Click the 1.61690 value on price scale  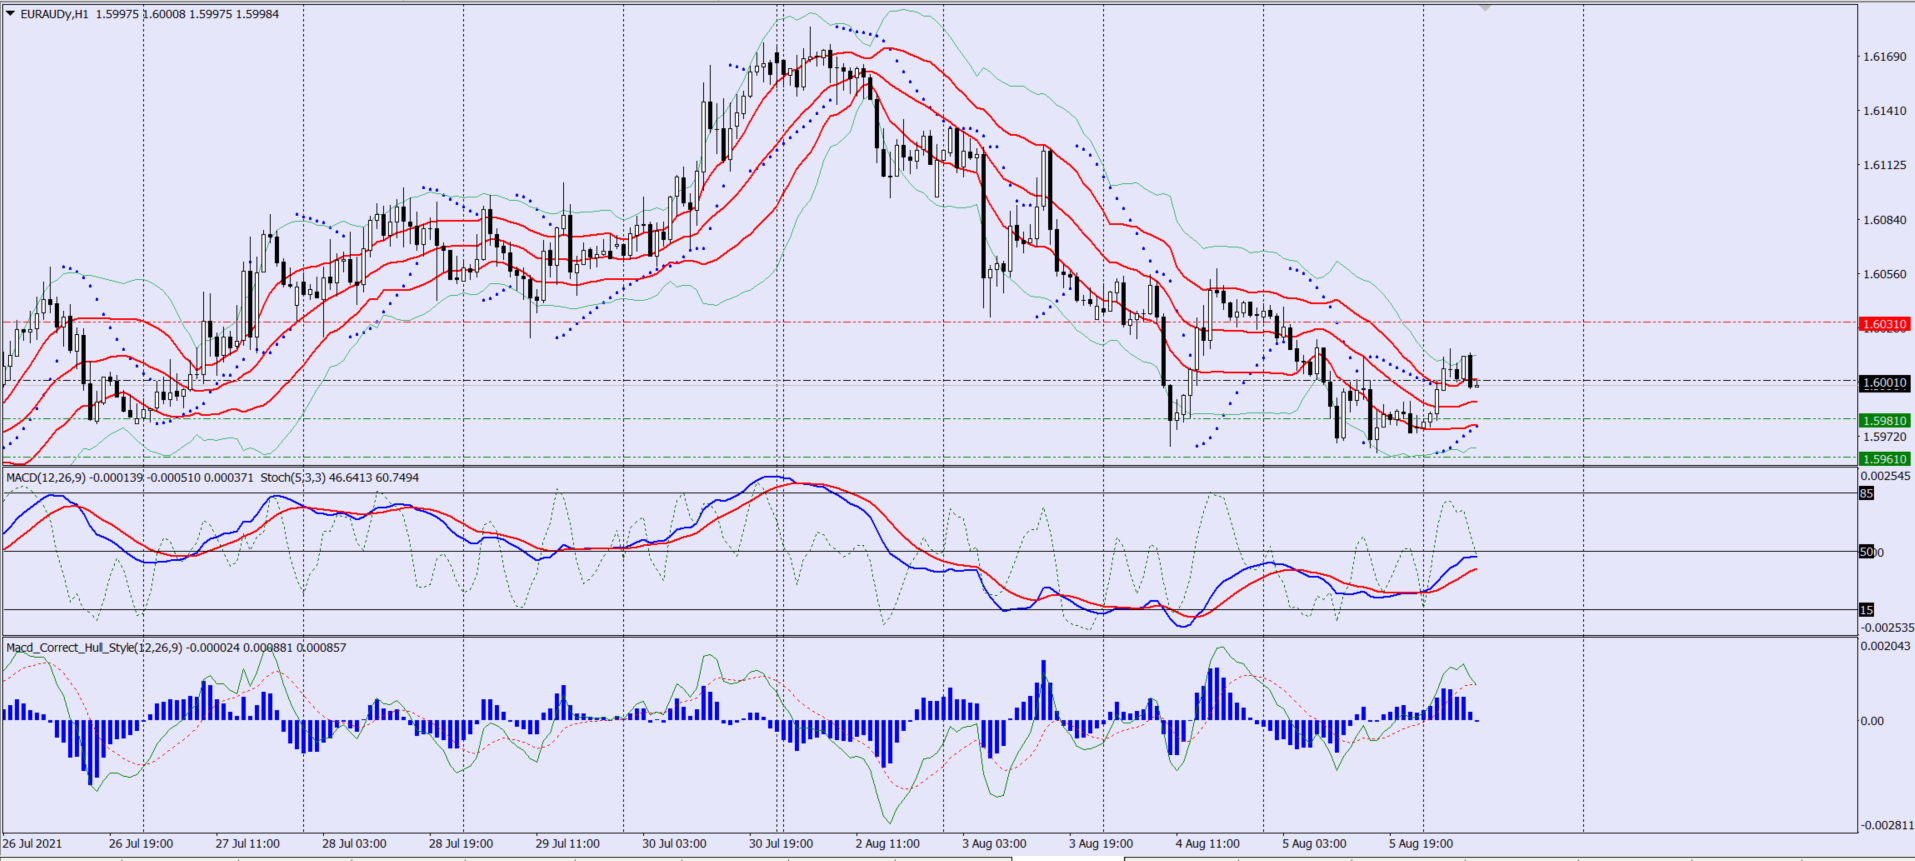tap(1884, 57)
